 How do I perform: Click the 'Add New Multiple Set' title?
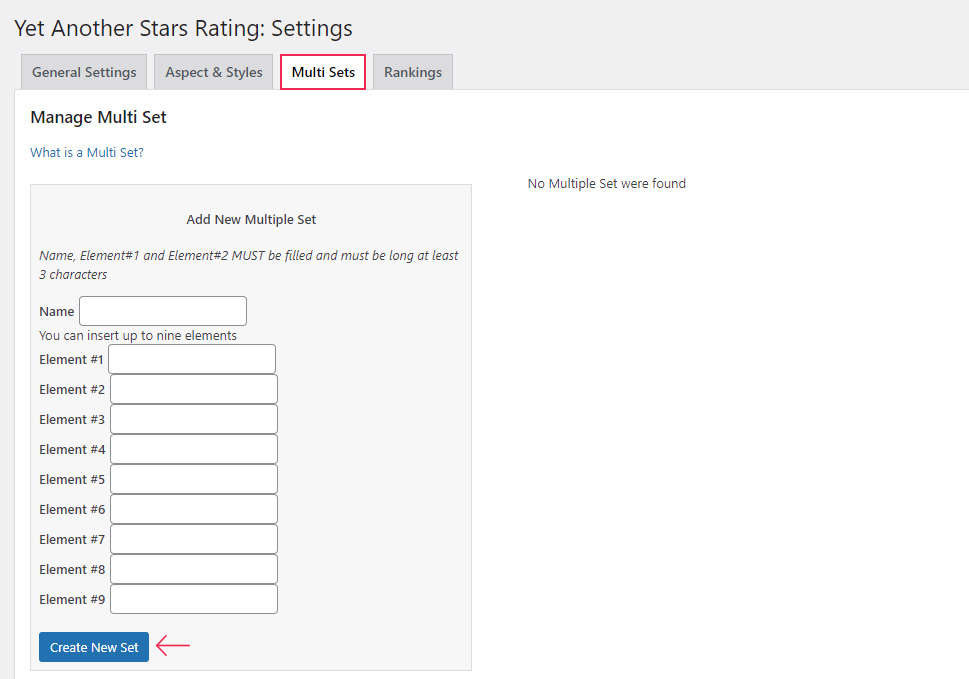[x=251, y=219]
